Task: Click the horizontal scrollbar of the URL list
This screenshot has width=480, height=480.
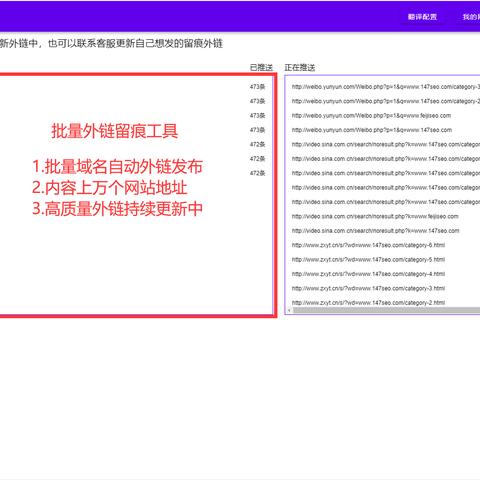Action: pos(386,310)
